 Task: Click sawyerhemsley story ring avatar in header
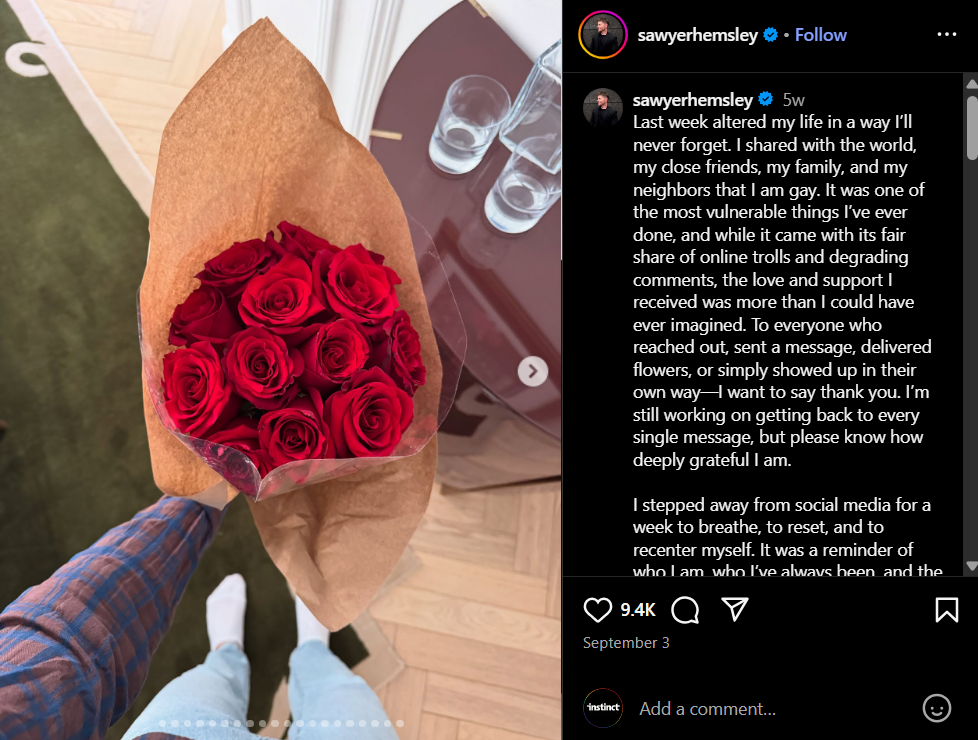click(x=603, y=35)
